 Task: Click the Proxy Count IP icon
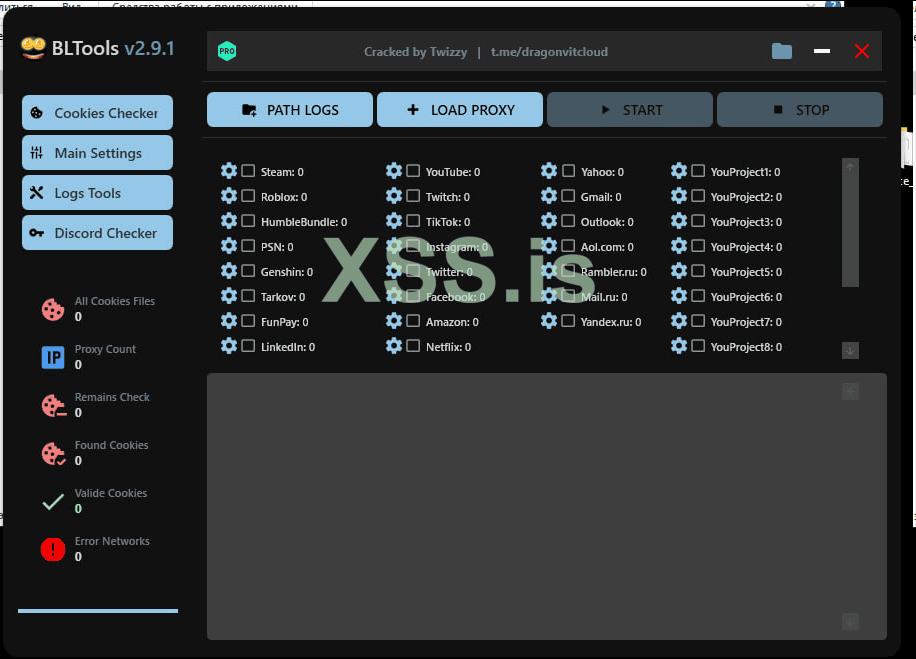pyautogui.click(x=53, y=357)
